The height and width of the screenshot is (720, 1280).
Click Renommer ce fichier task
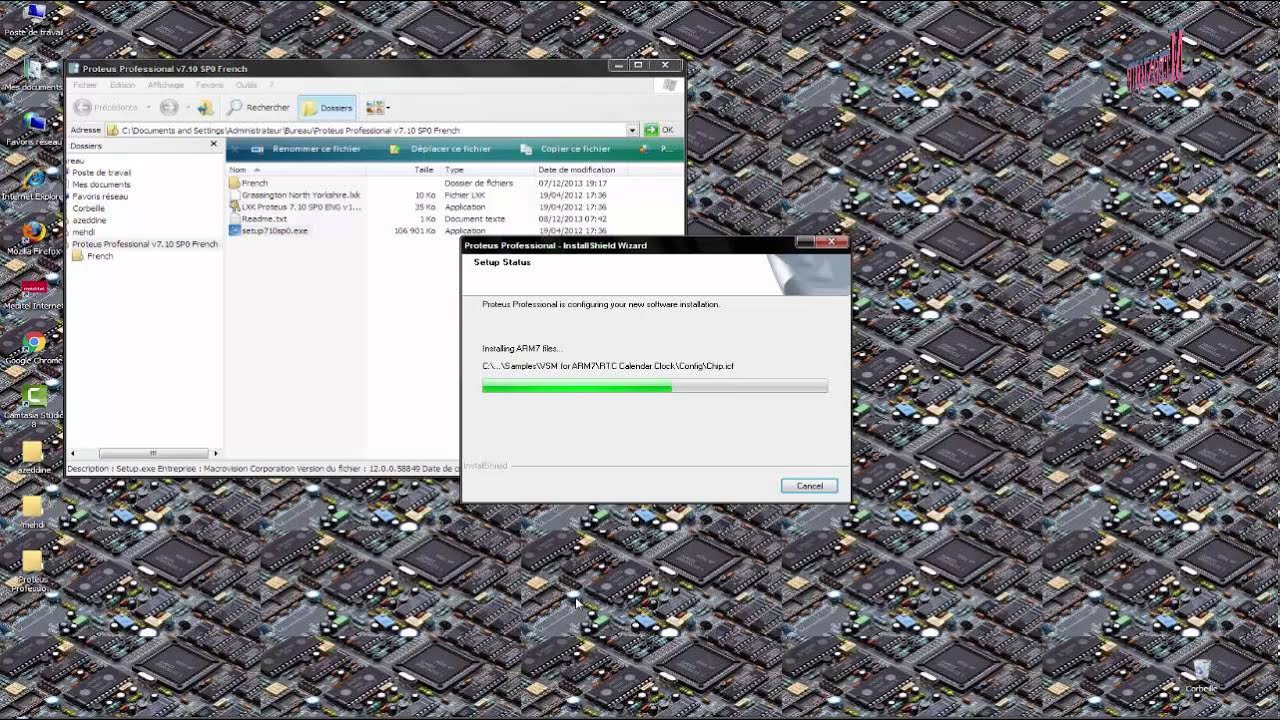306,149
